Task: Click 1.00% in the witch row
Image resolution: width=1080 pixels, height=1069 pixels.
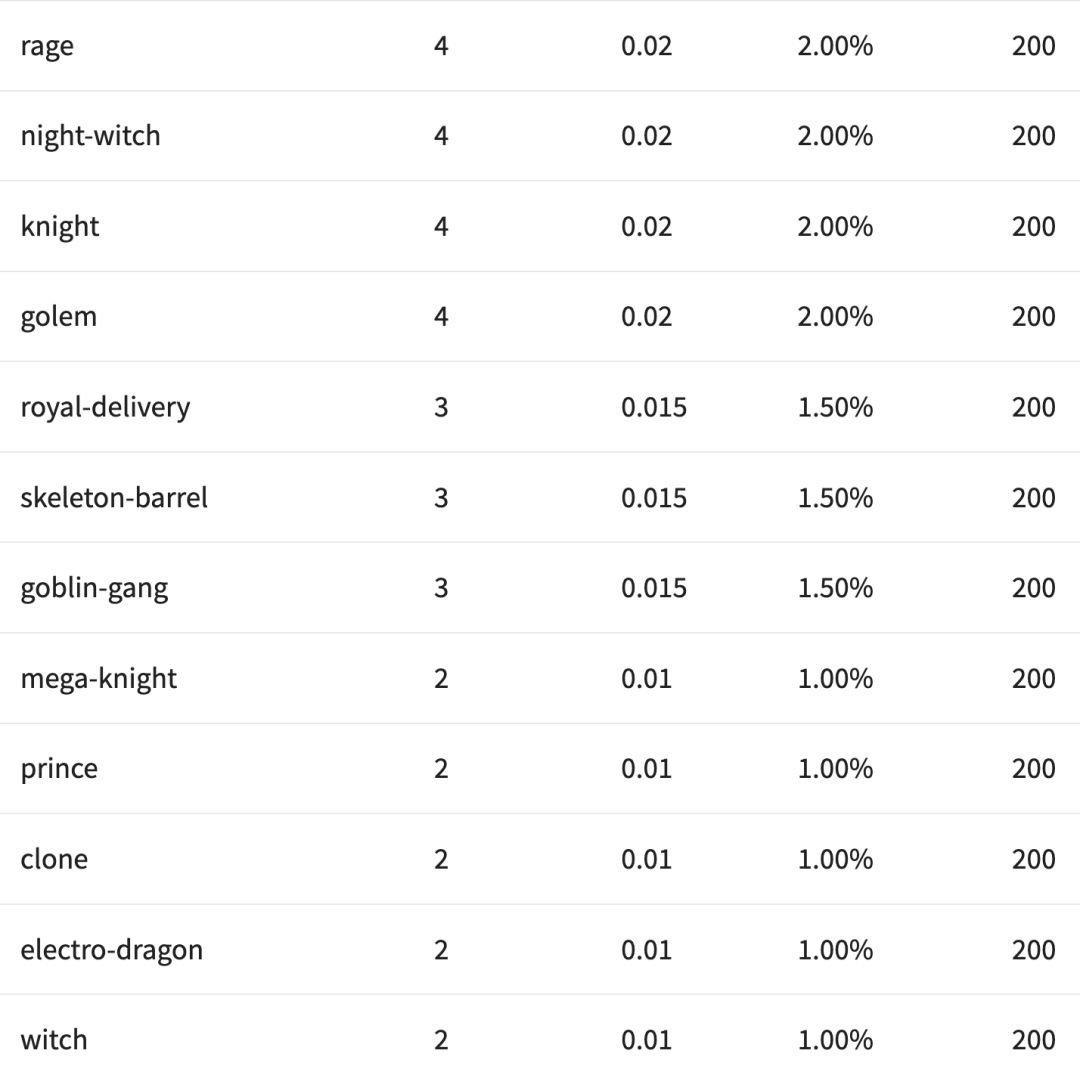Action: coord(835,1040)
